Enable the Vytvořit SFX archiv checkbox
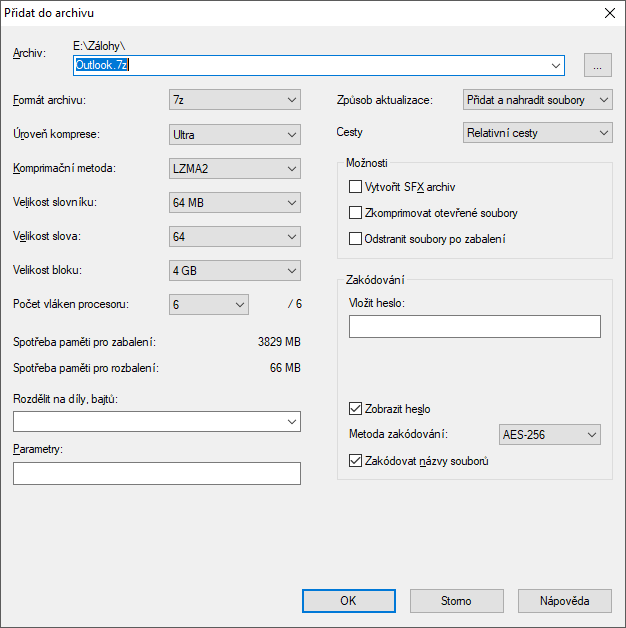This screenshot has height=628, width=626. [355, 187]
